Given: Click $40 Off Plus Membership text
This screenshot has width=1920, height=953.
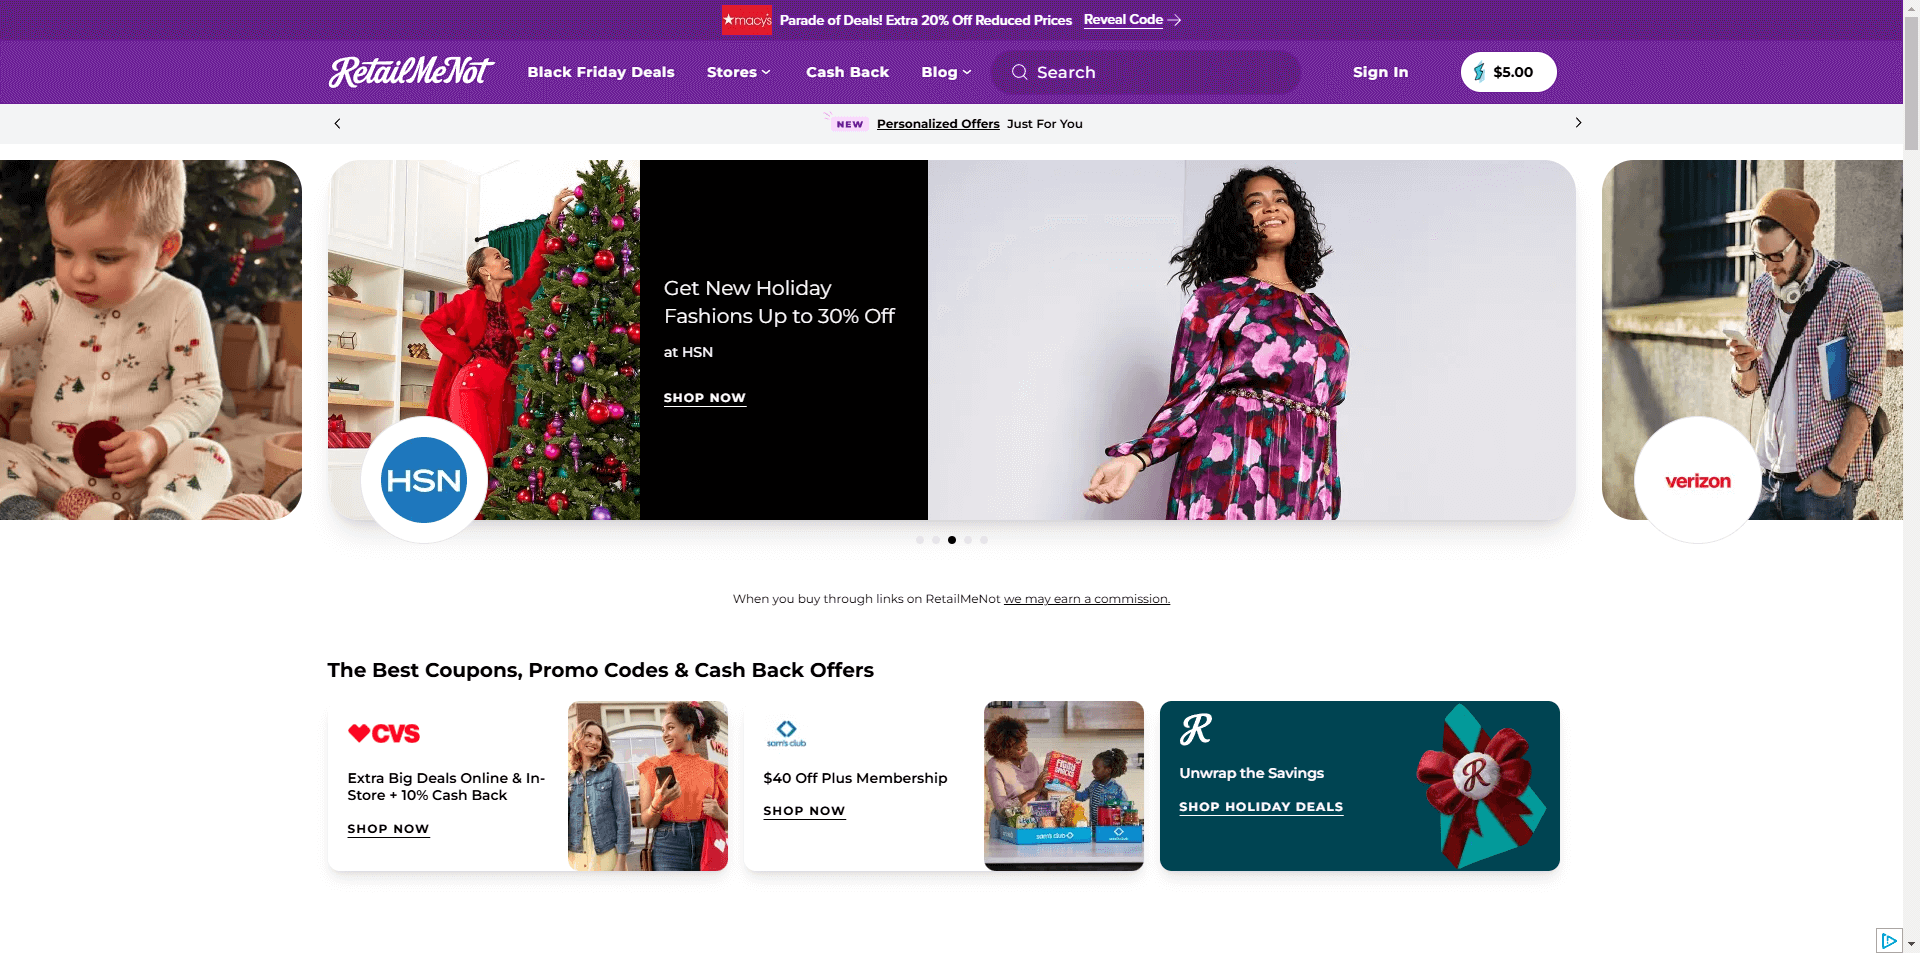Looking at the screenshot, I should pos(855,778).
